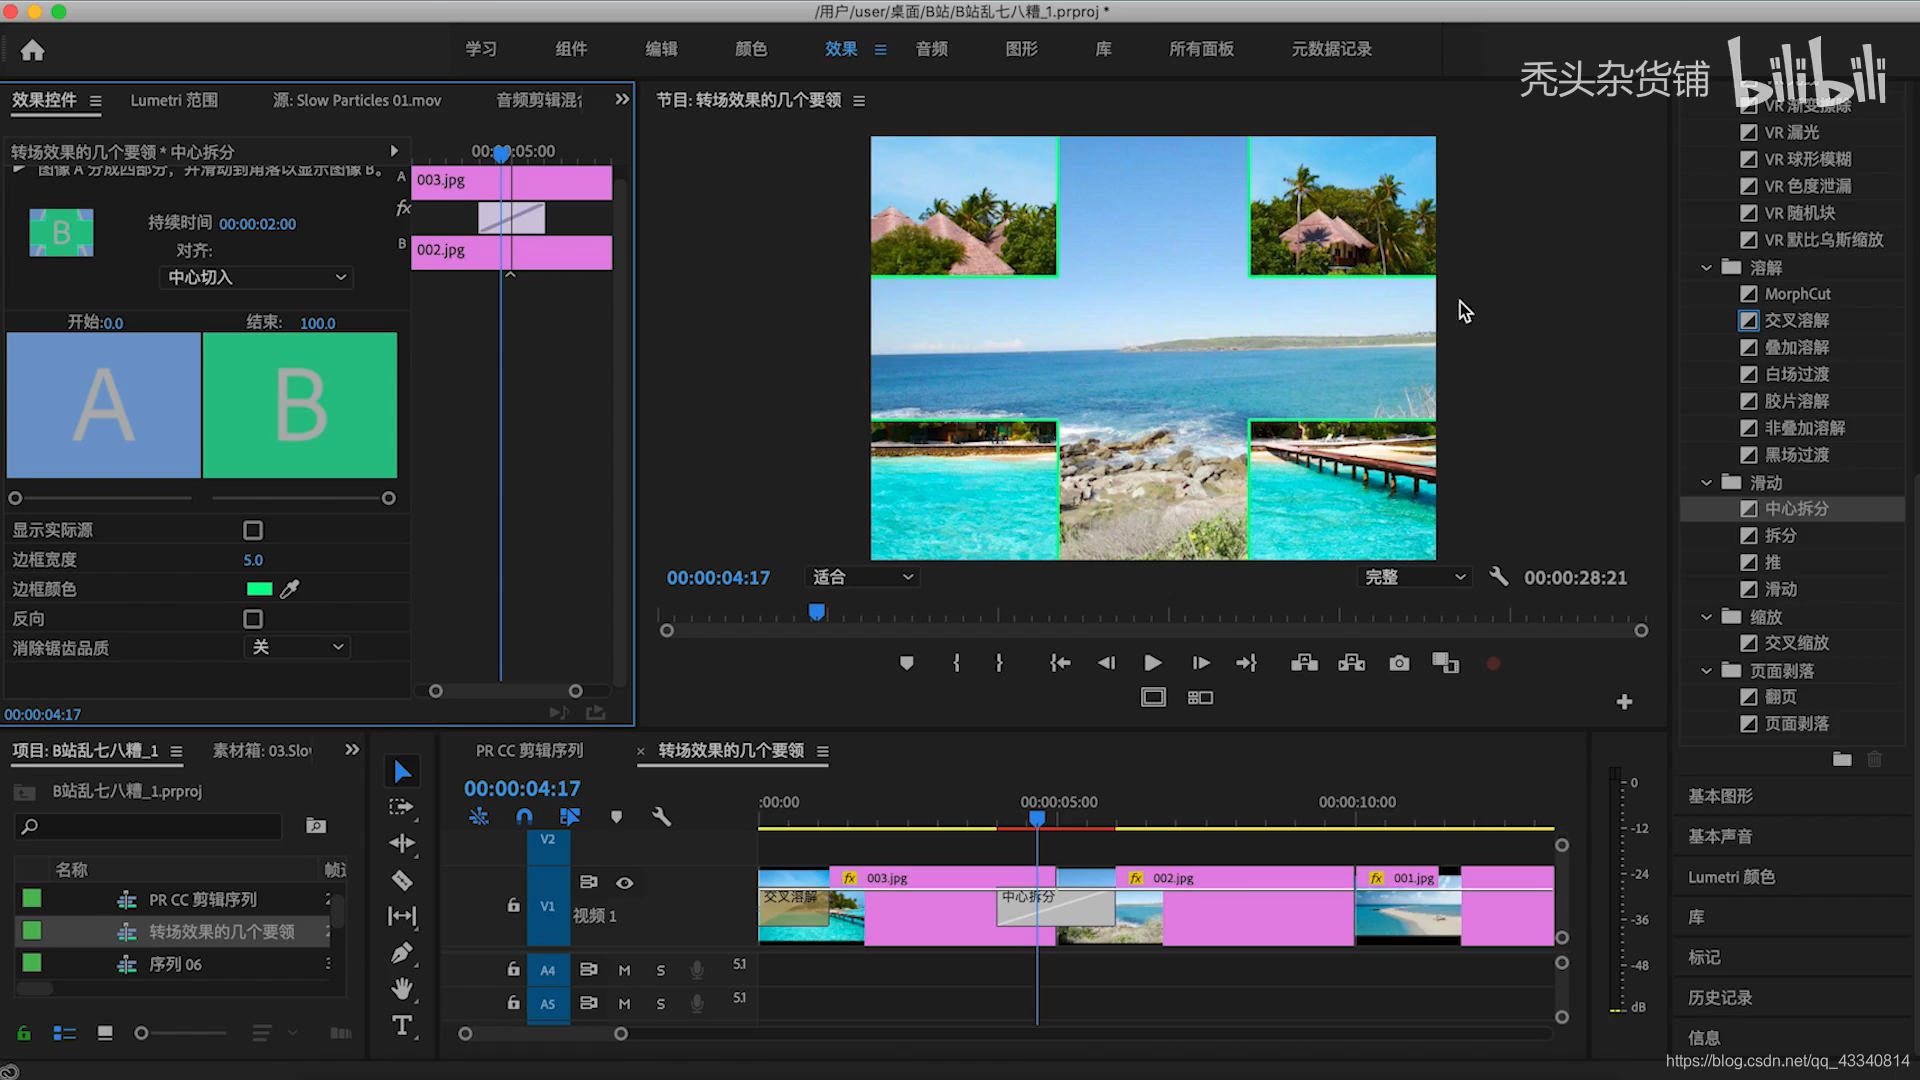The image size is (1920, 1080).
Task: Select the Hand tool in the tools panel
Action: [402, 989]
